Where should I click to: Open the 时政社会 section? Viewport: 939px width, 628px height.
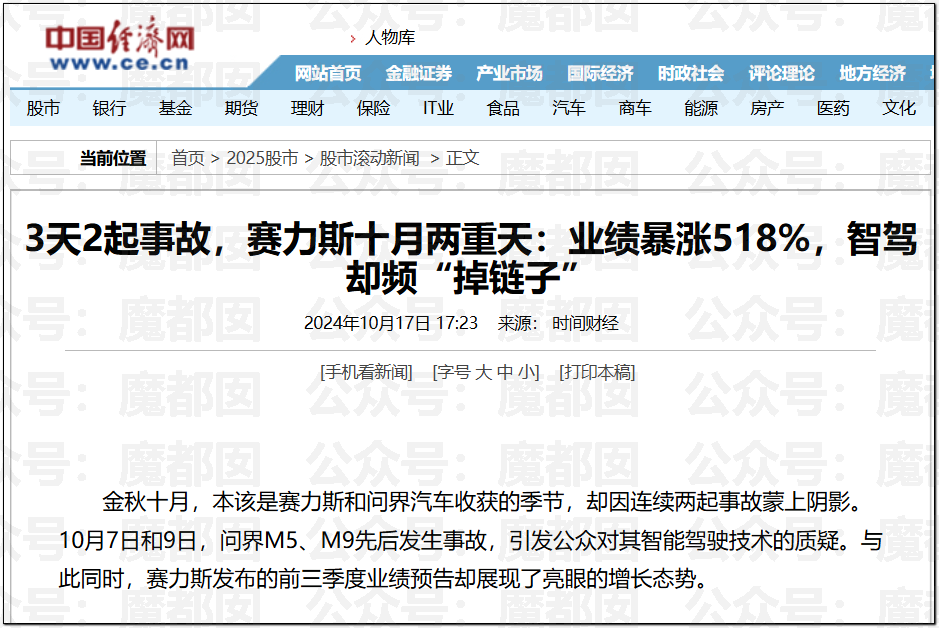click(690, 74)
